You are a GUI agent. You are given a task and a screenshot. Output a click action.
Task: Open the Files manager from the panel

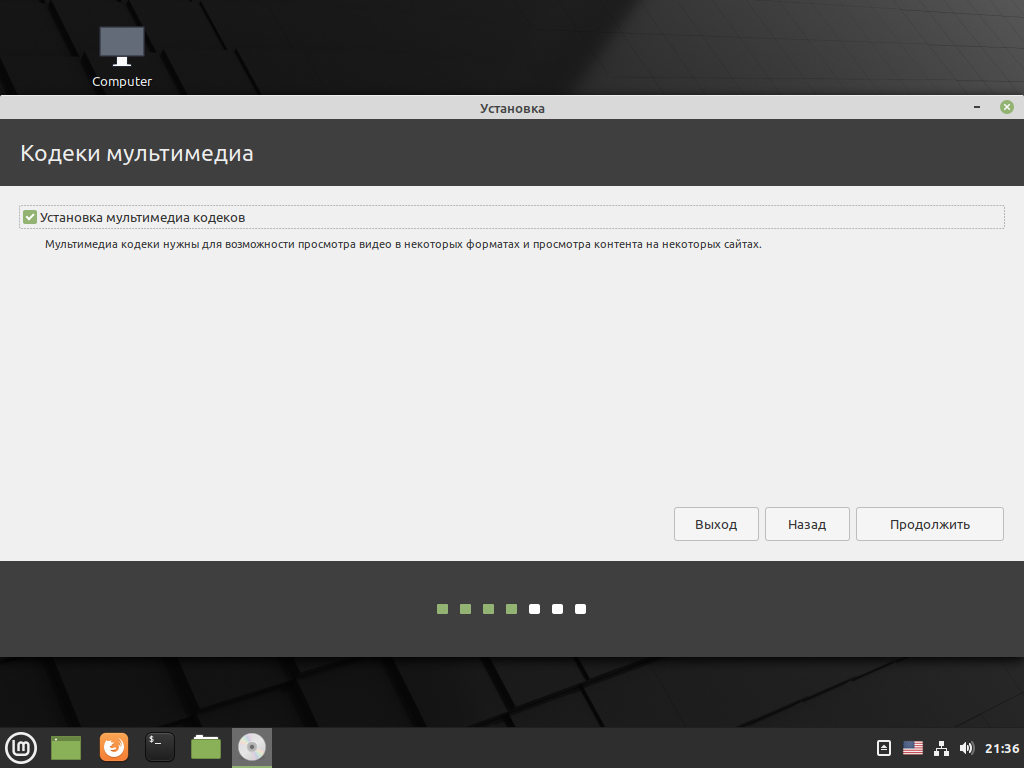coord(206,747)
